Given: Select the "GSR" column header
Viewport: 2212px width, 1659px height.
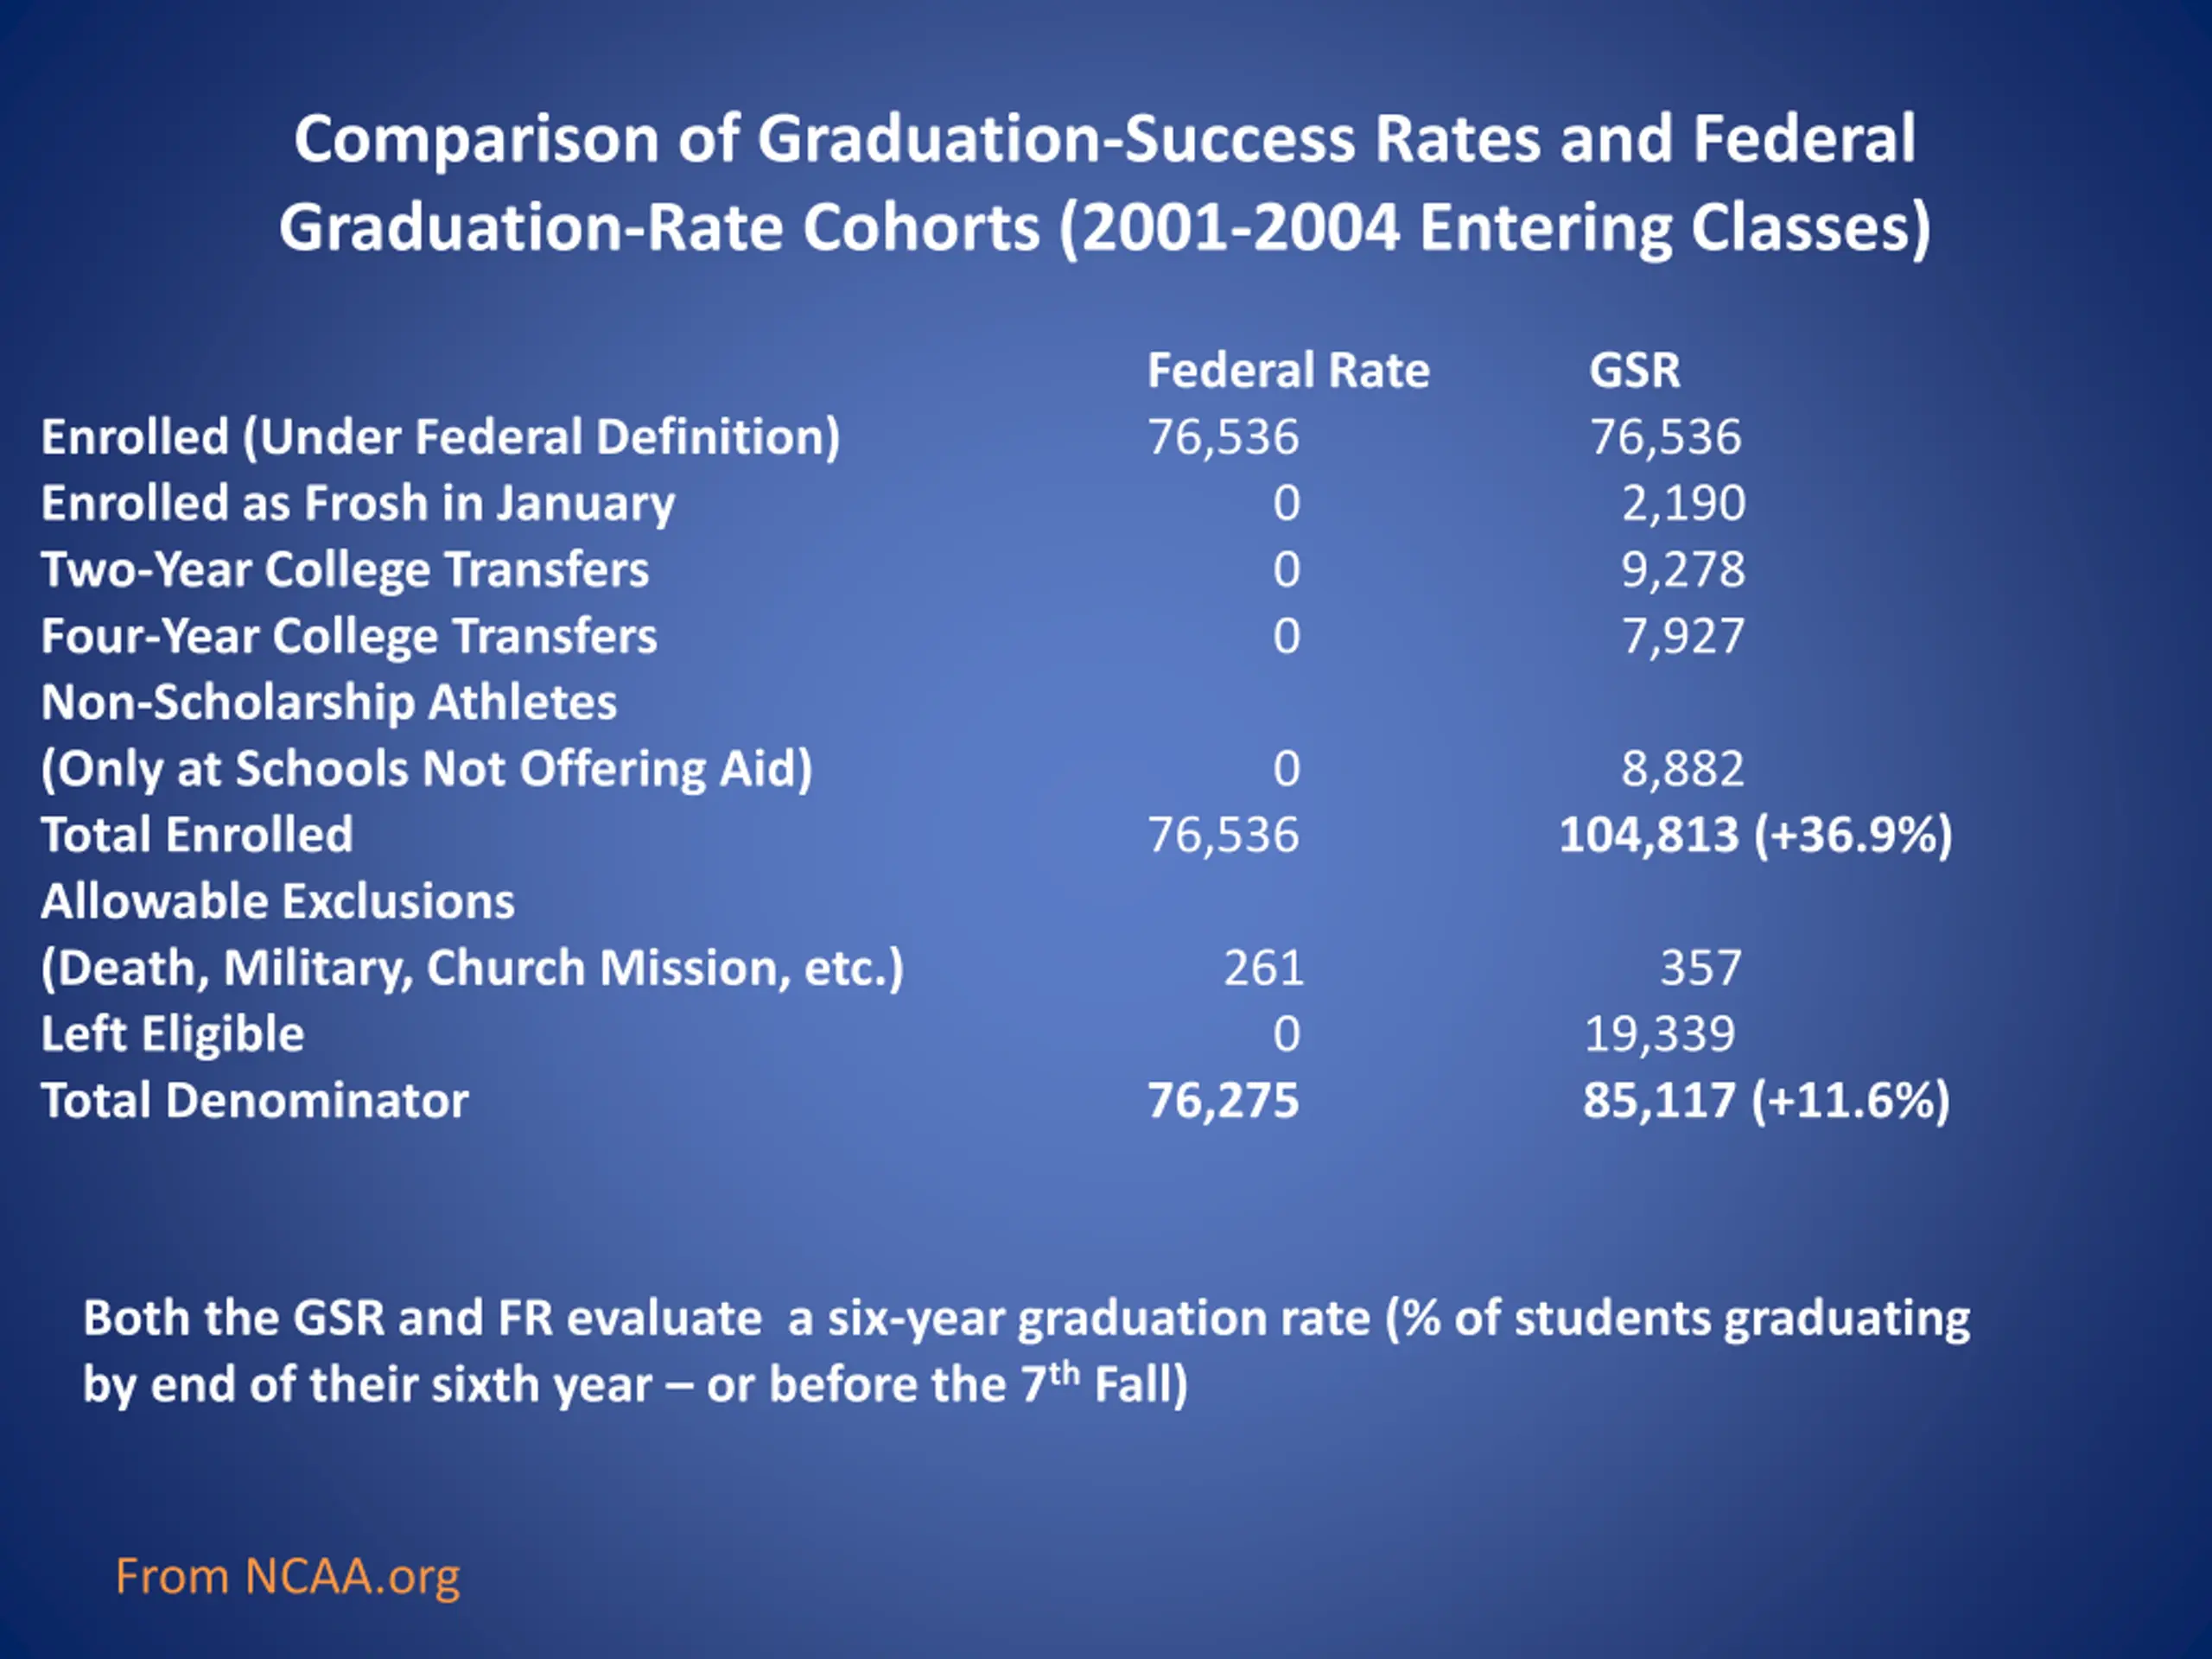Looking at the screenshot, I should [x=1634, y=370].
